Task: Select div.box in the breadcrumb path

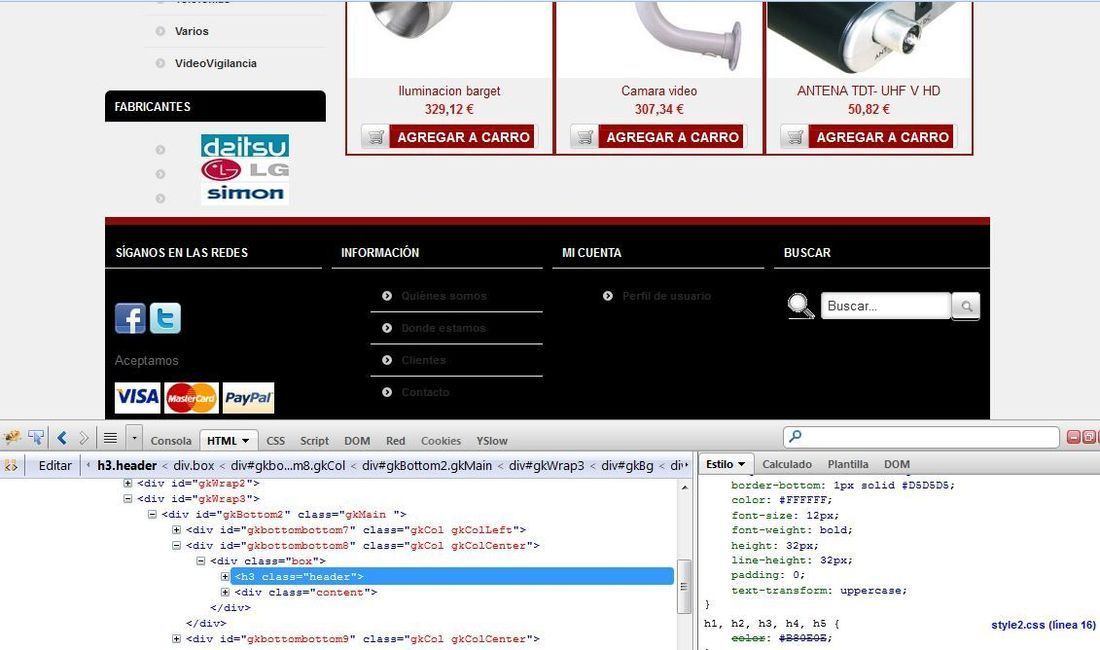Action: [x=194, y=466]
